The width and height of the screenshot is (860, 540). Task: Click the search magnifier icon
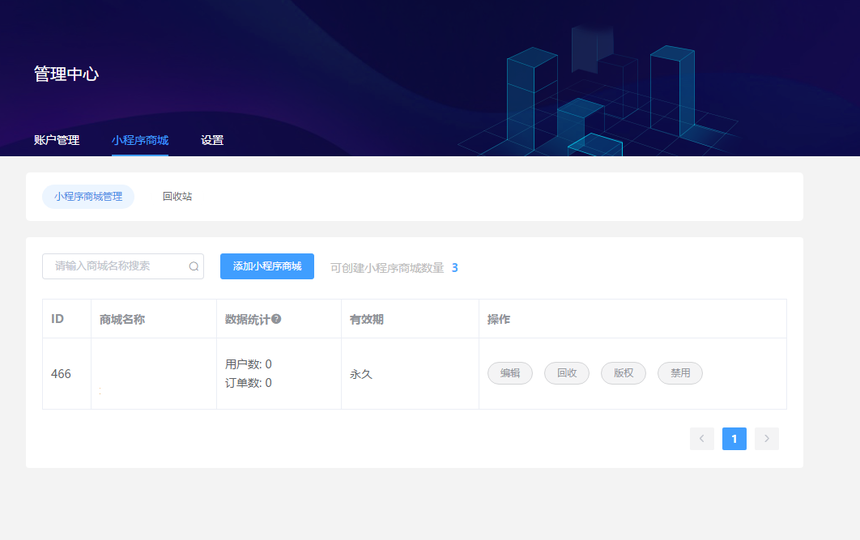(193, 267)
